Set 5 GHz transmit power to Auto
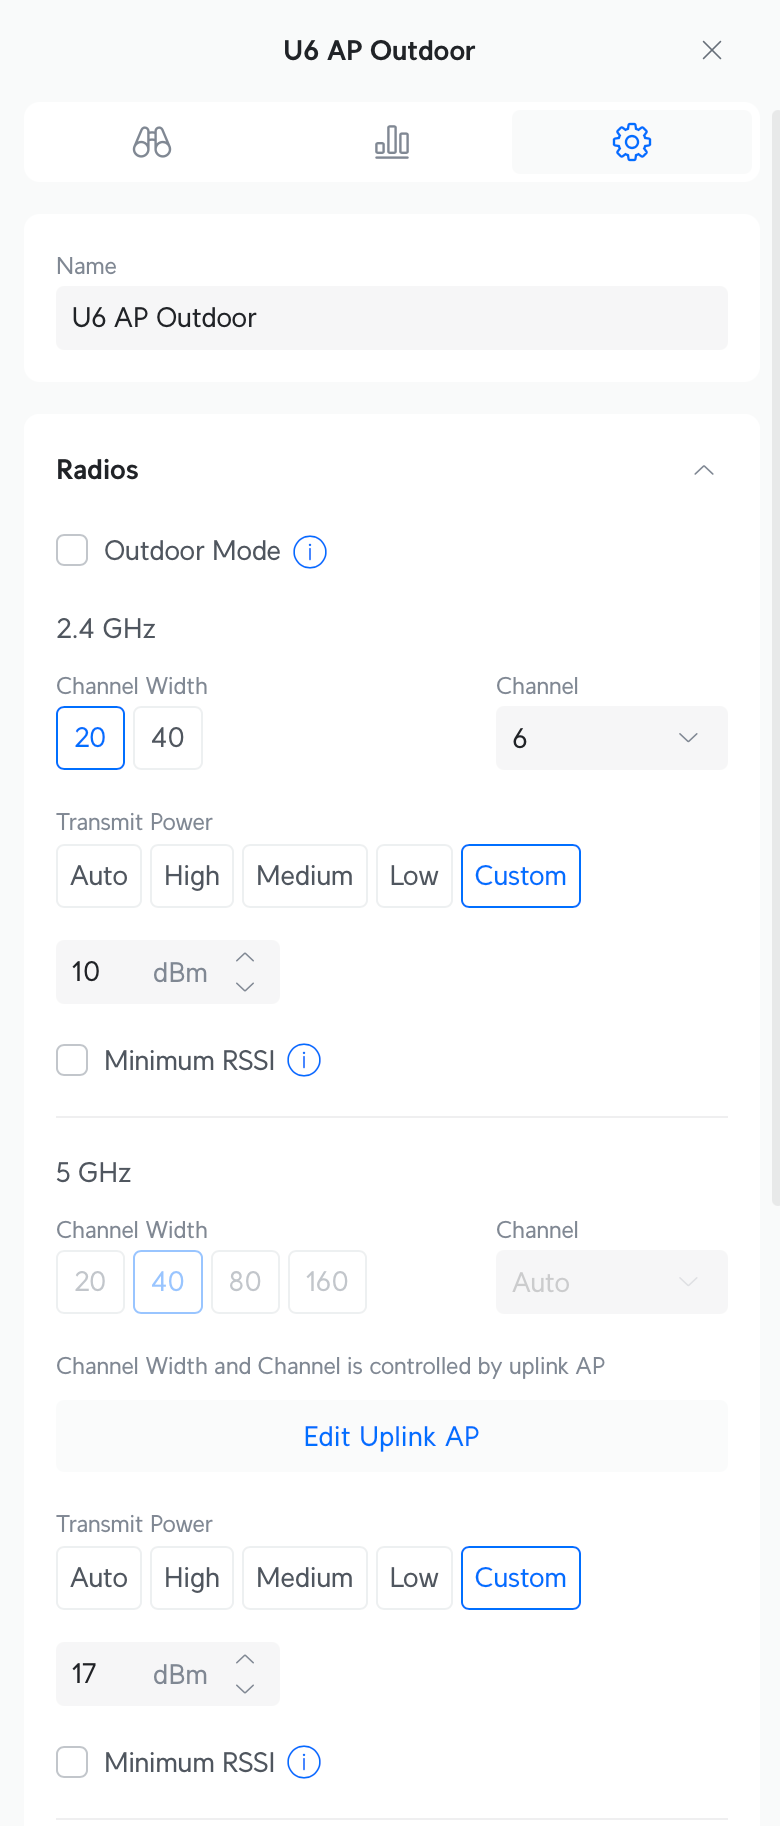 point(99,1578)
